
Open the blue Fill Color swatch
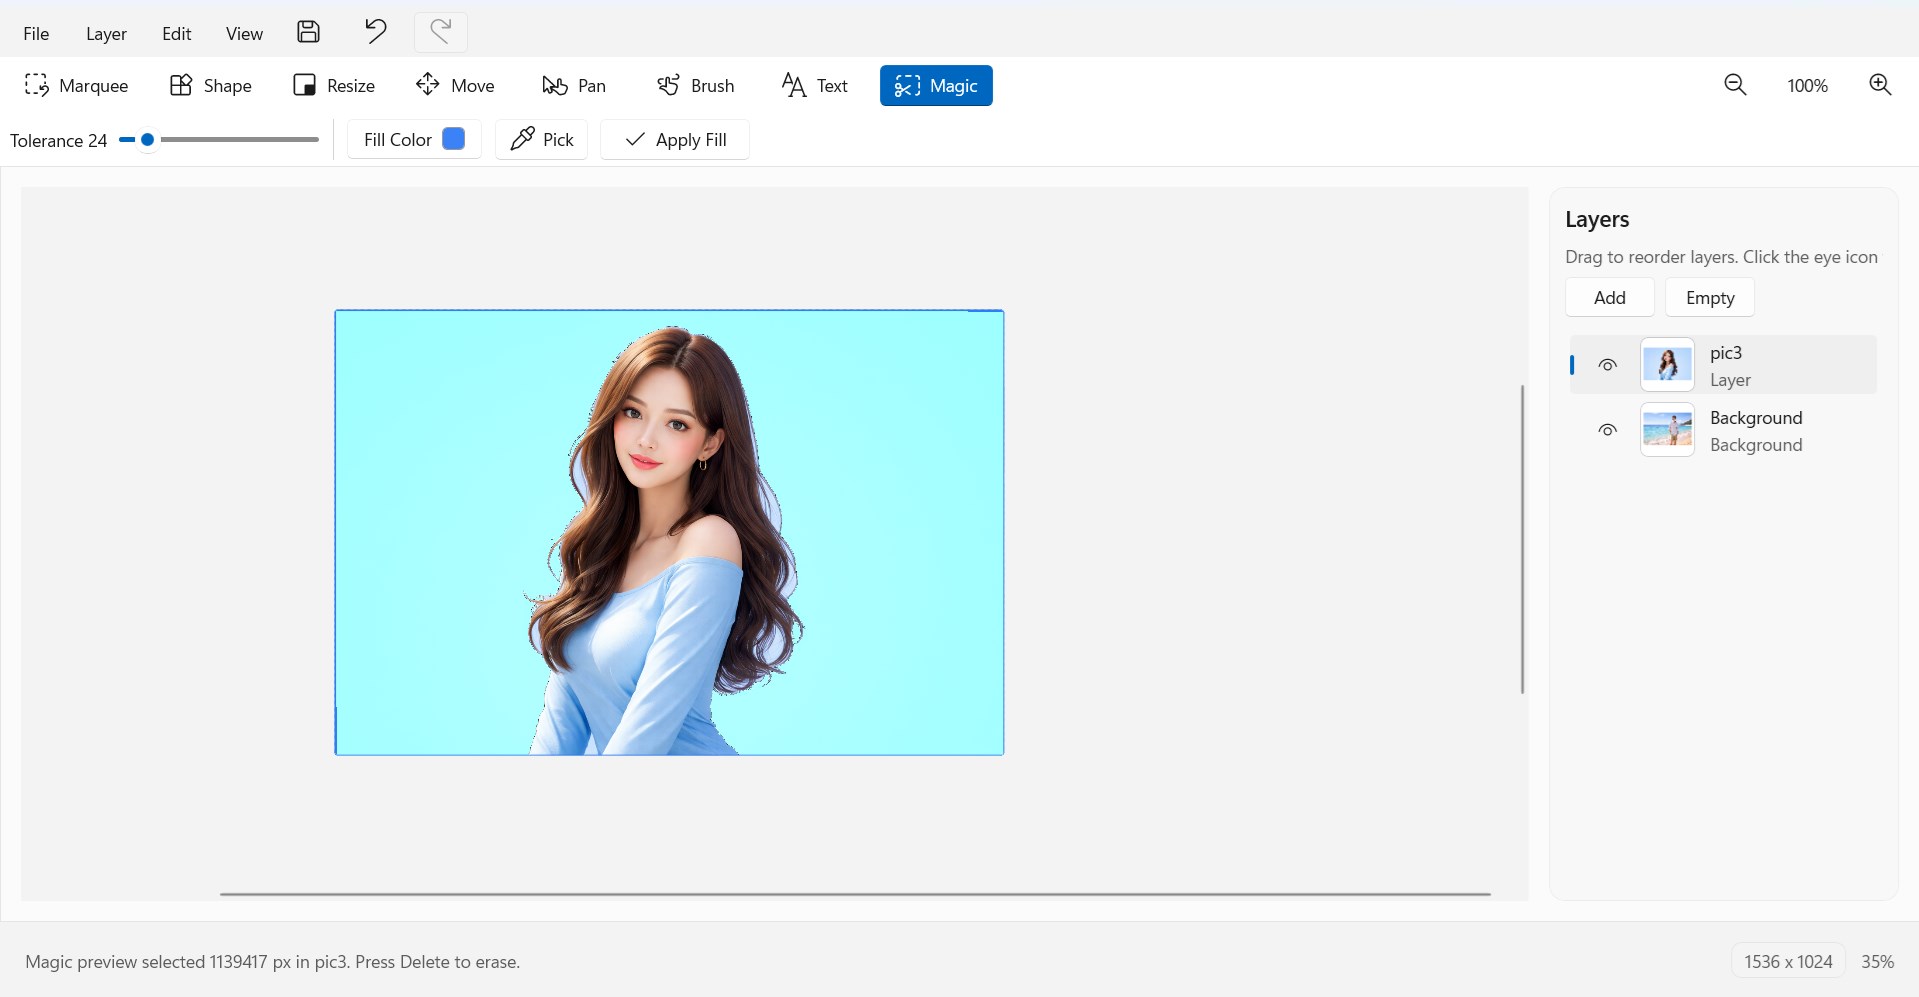tap(453, 139)
